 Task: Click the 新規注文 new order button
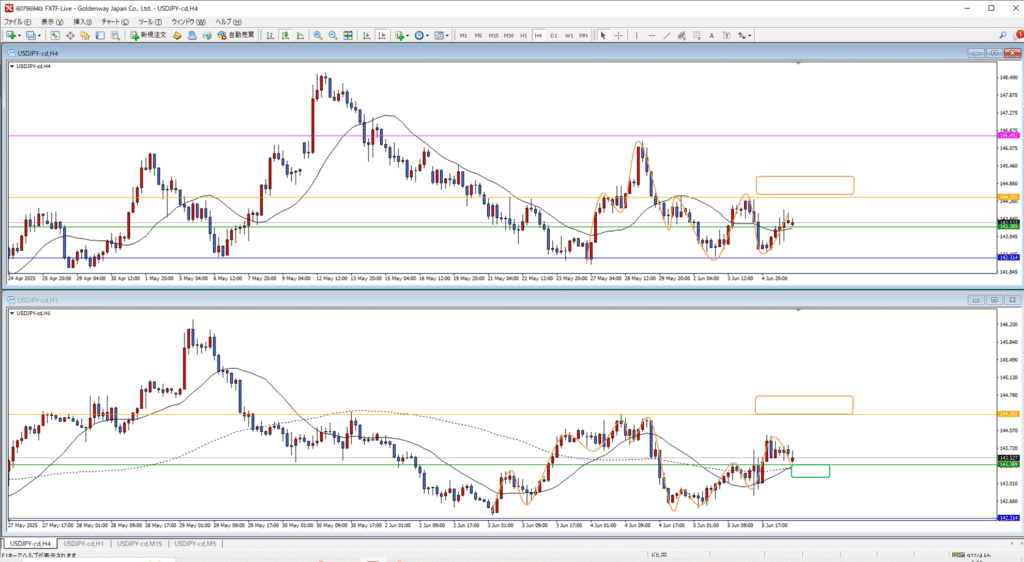pyautogui.click(x=148, y=35)
